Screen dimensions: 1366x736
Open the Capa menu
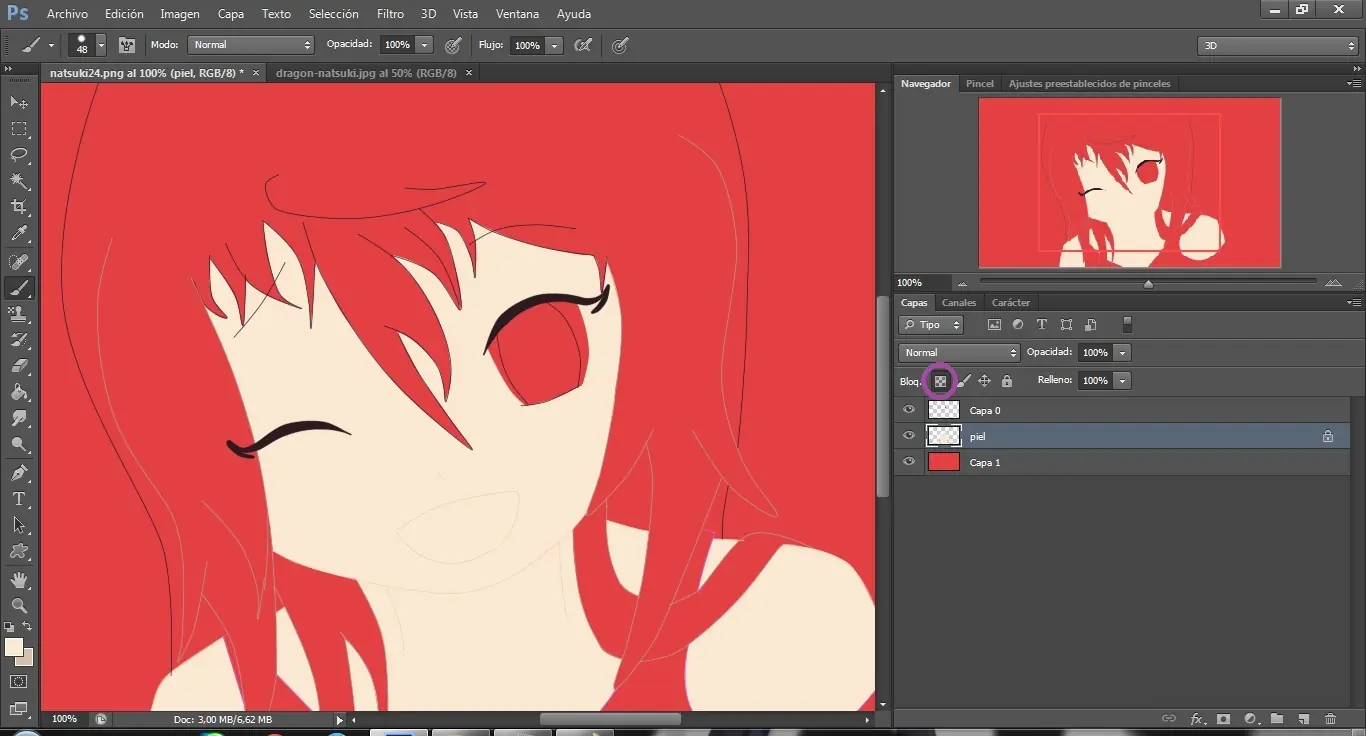pos(231,14)
